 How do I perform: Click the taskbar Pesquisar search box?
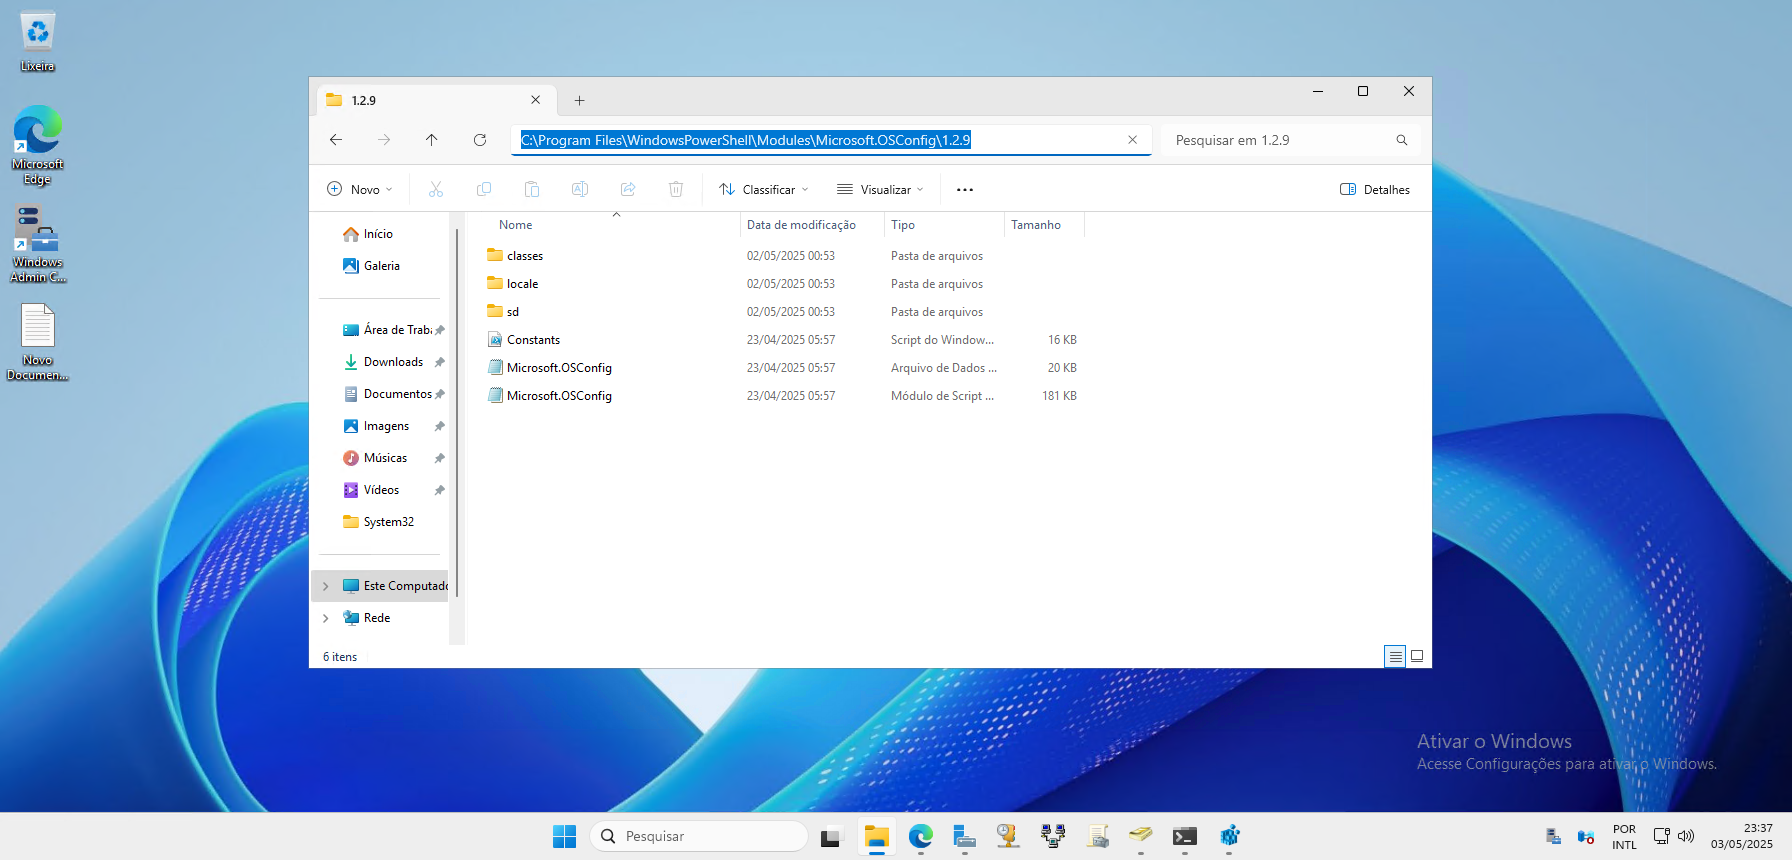tap(699, 836)
